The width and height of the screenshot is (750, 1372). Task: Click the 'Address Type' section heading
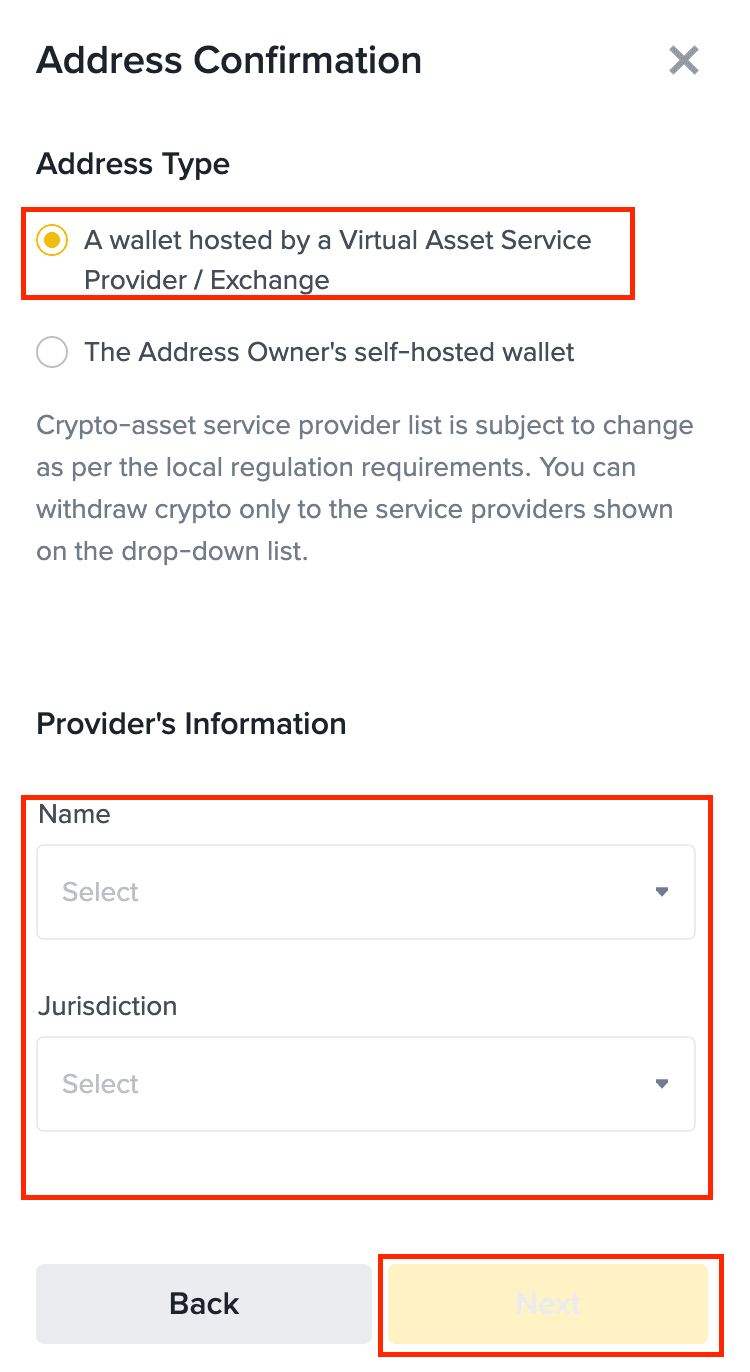(133, 164)
